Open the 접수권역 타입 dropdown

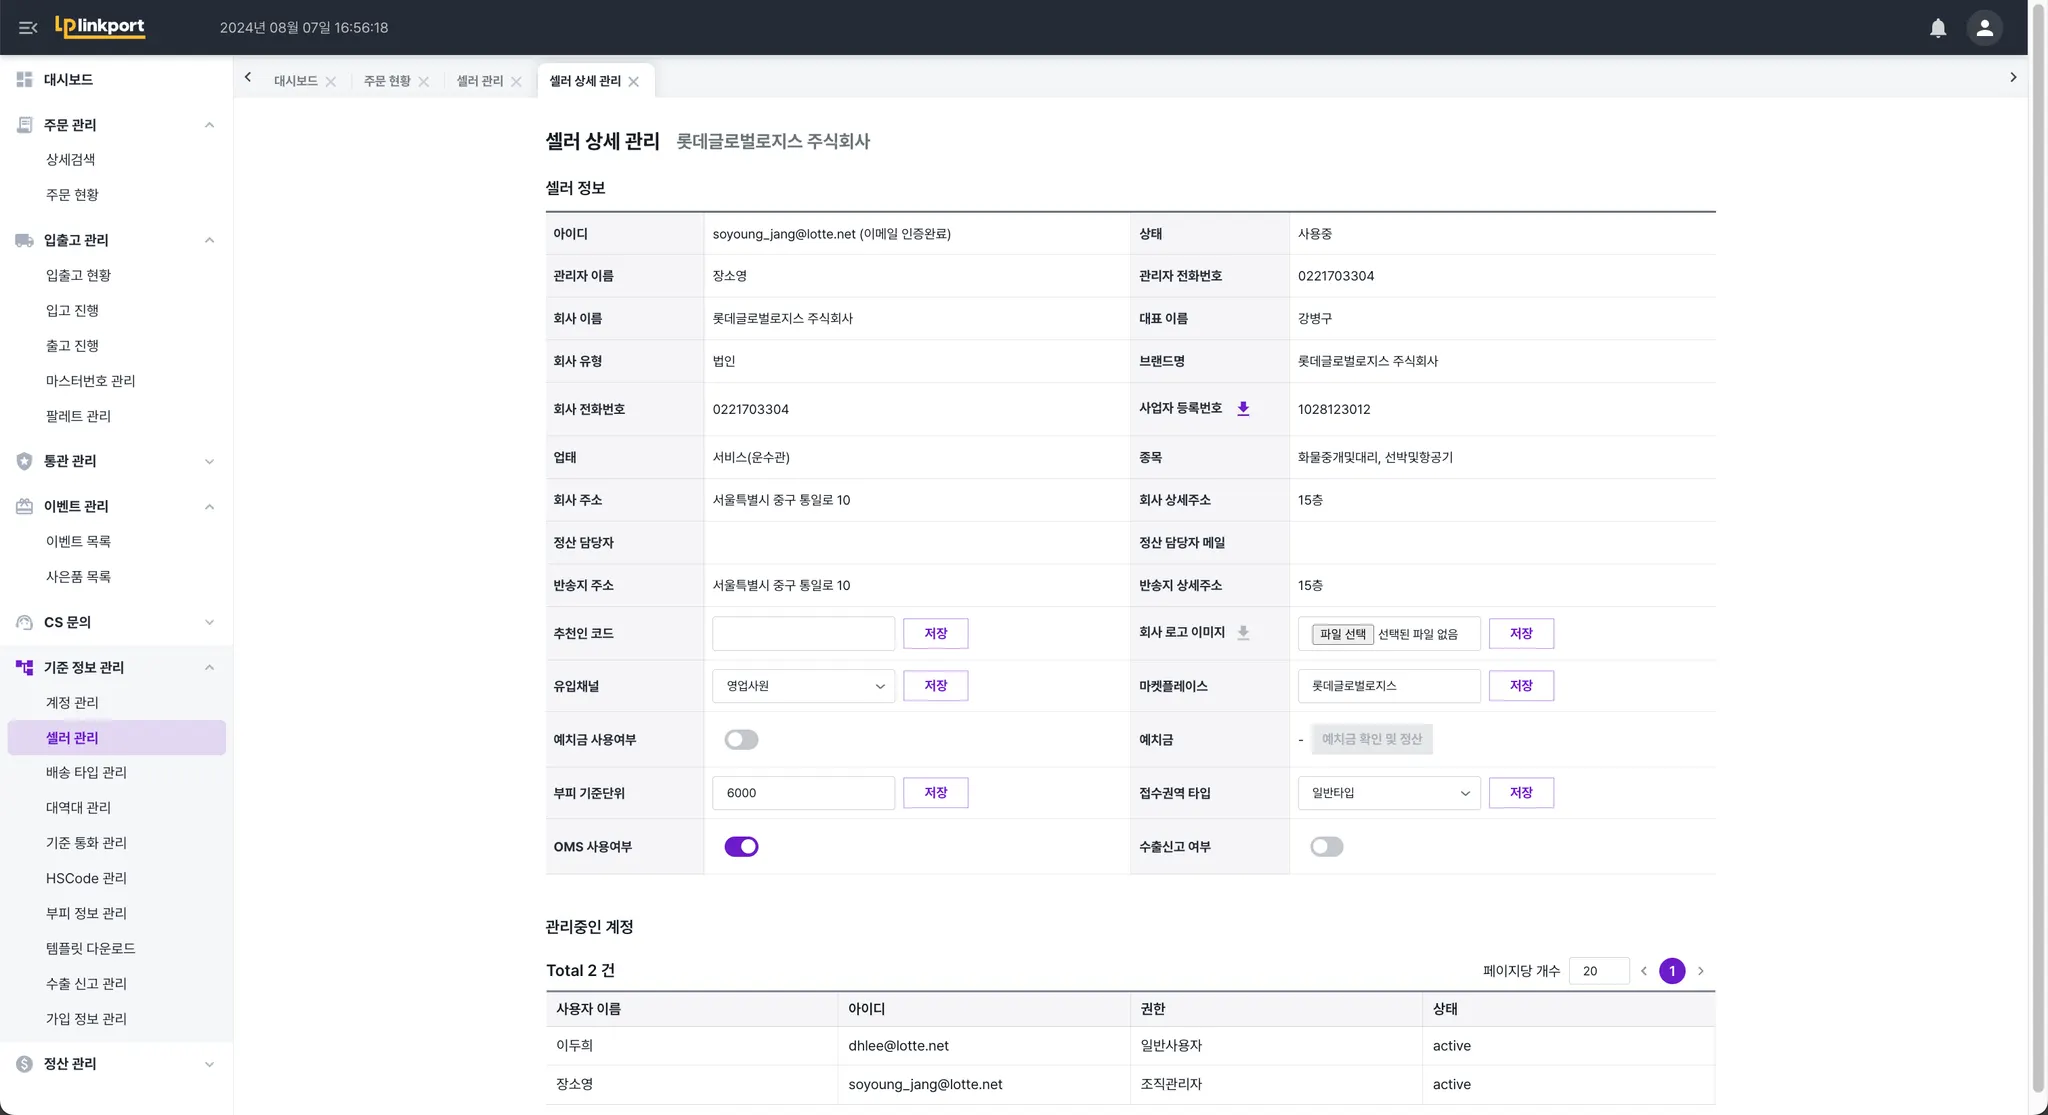(x=1388, y=793)
